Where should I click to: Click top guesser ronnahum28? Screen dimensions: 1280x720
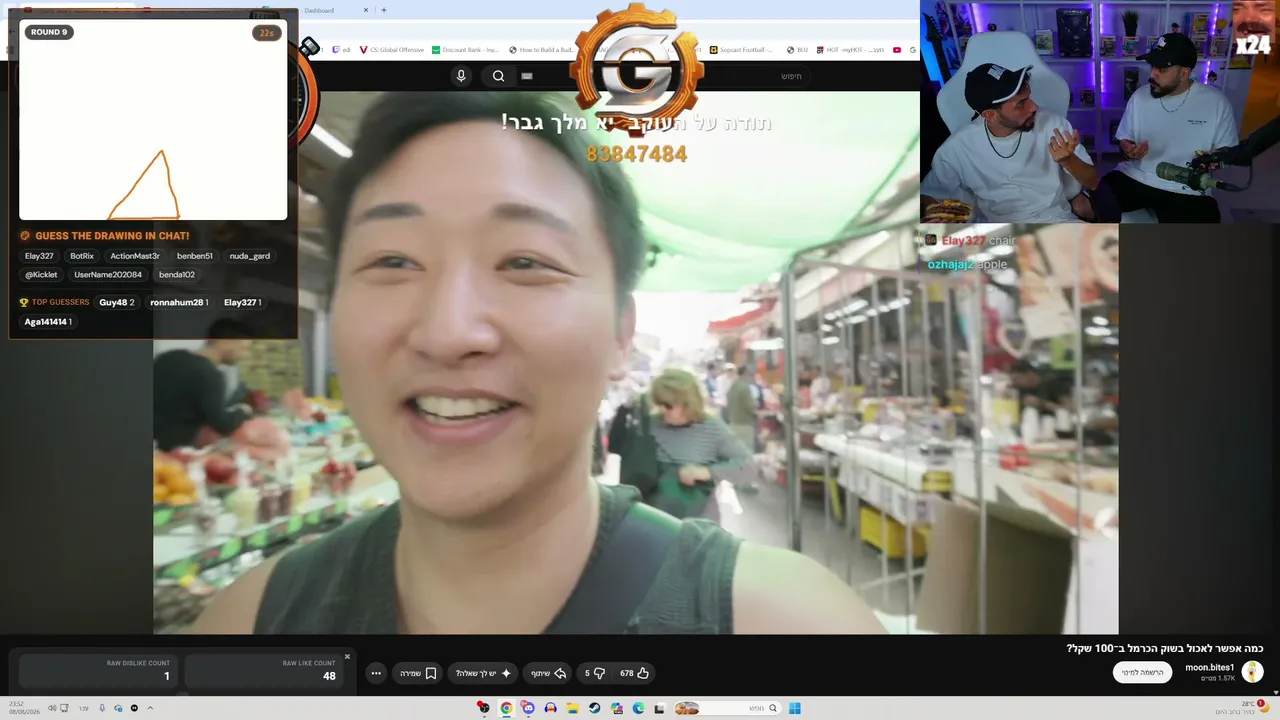pyautogui.click(x=179, y=302)
